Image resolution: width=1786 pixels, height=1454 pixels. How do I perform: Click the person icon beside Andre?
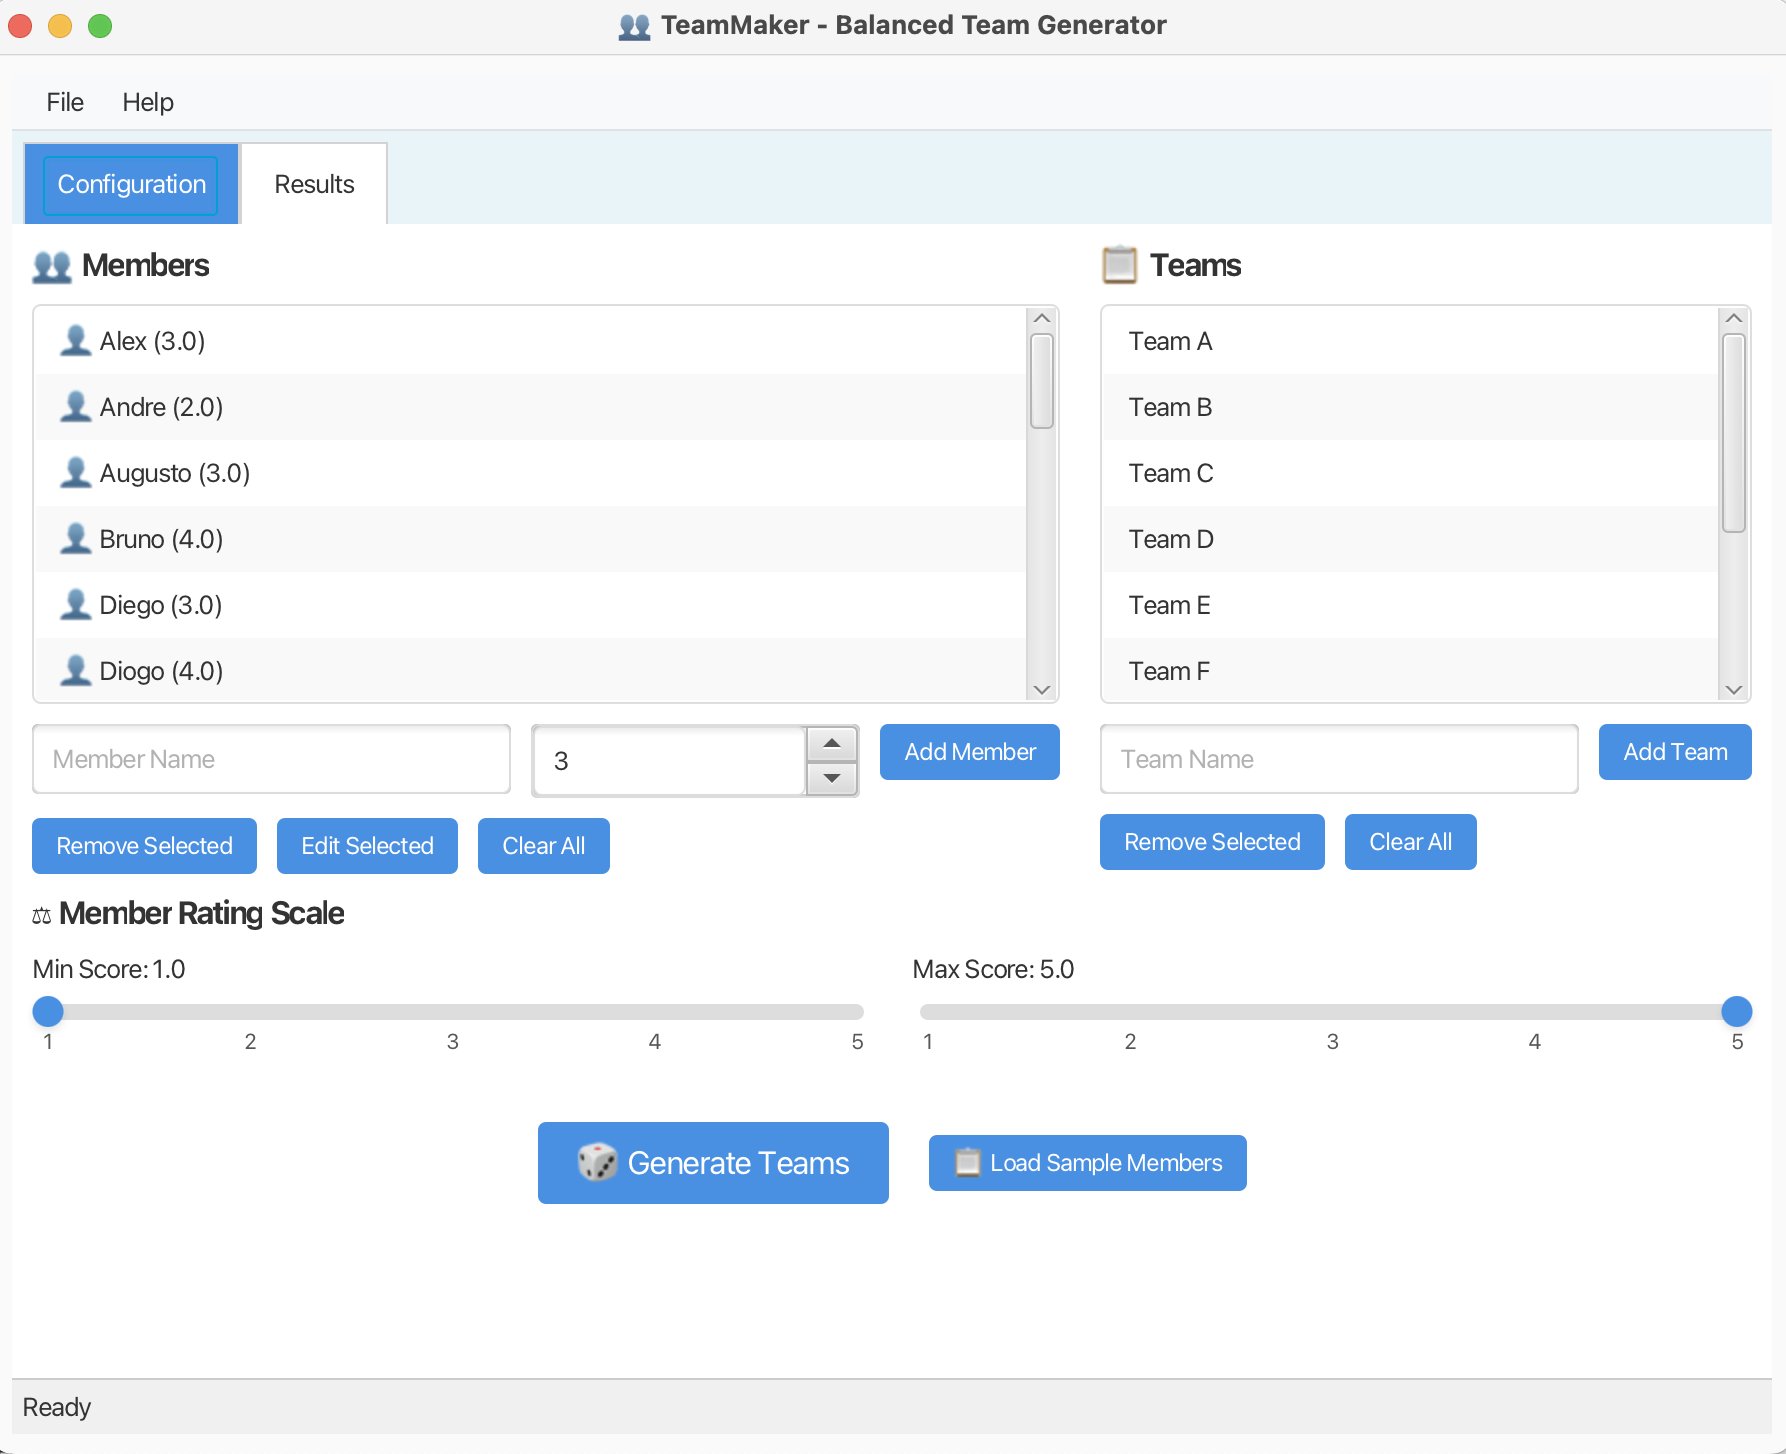tap(75, 407)
